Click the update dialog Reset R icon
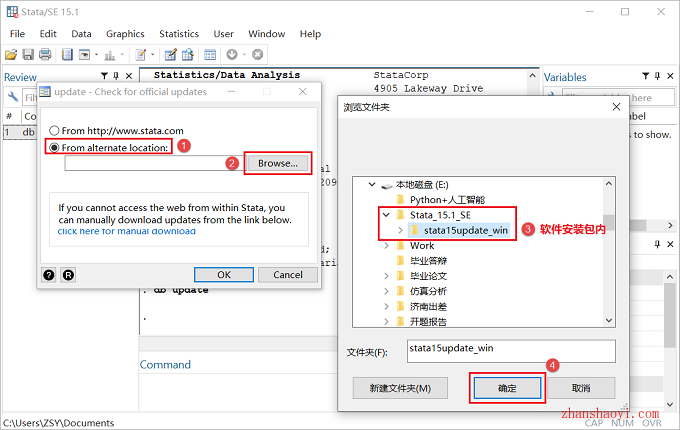680x430 pixels. pyautogui.click(x=69, y=275)
